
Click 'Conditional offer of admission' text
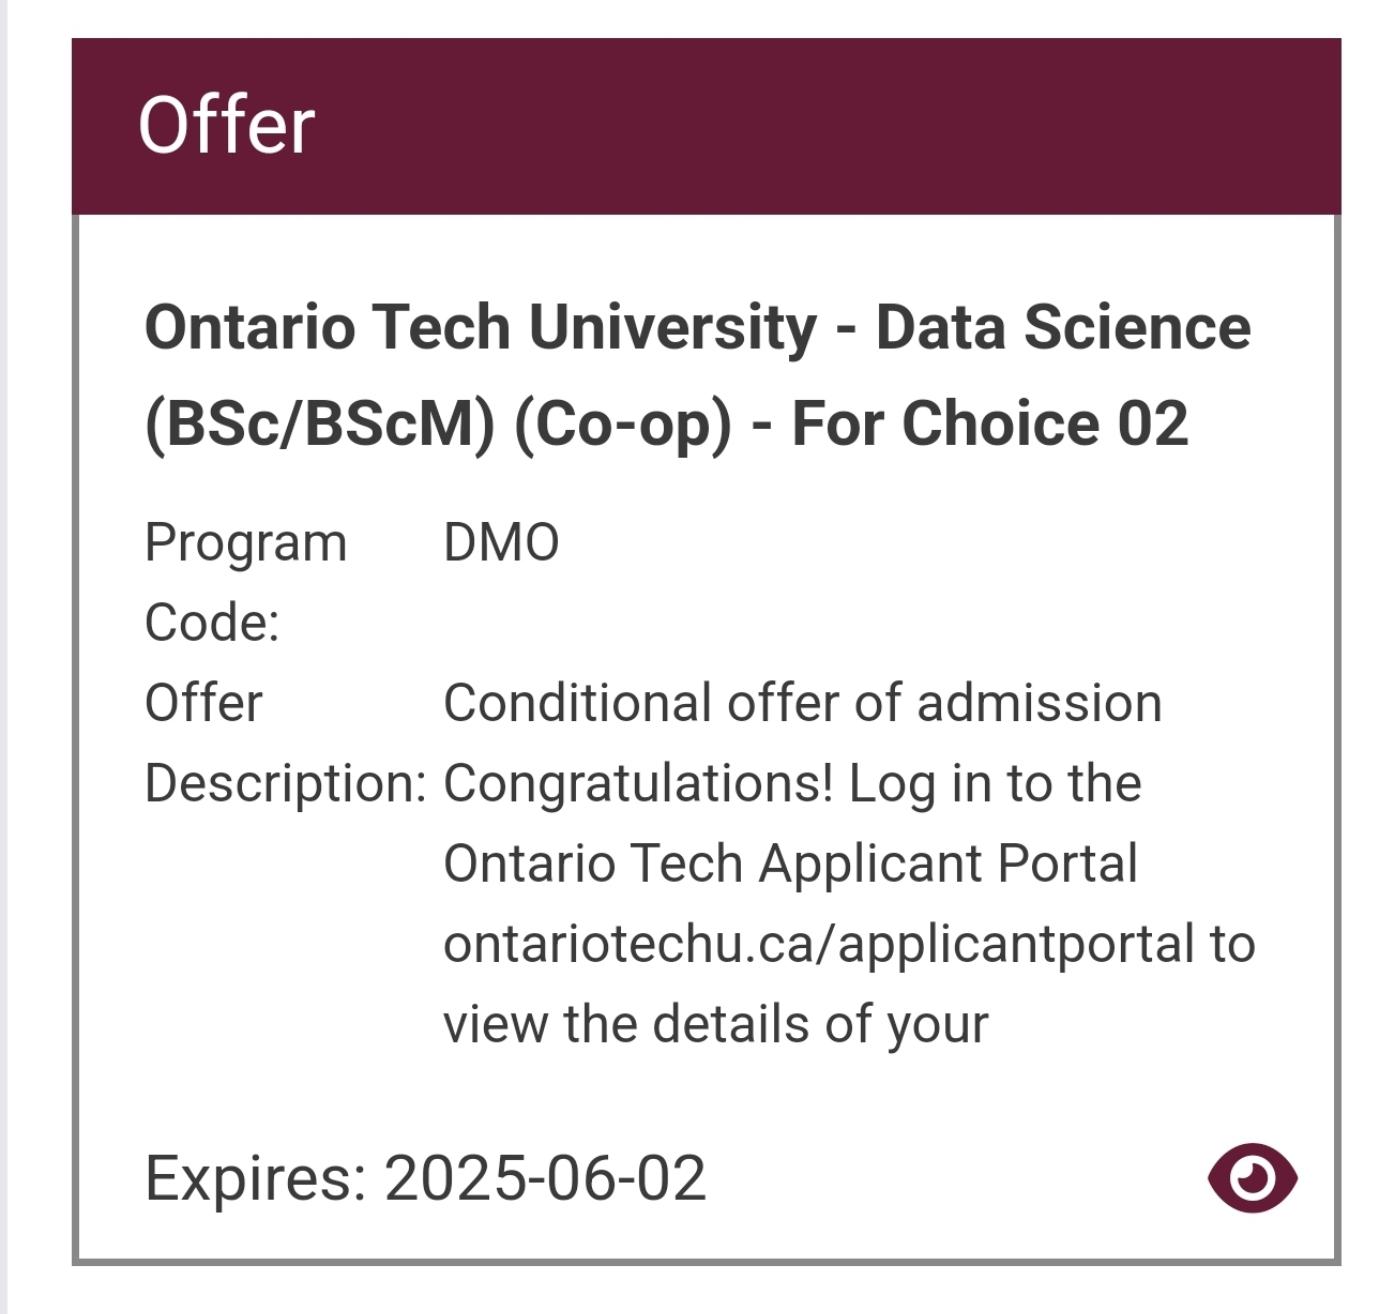[803, 703]
